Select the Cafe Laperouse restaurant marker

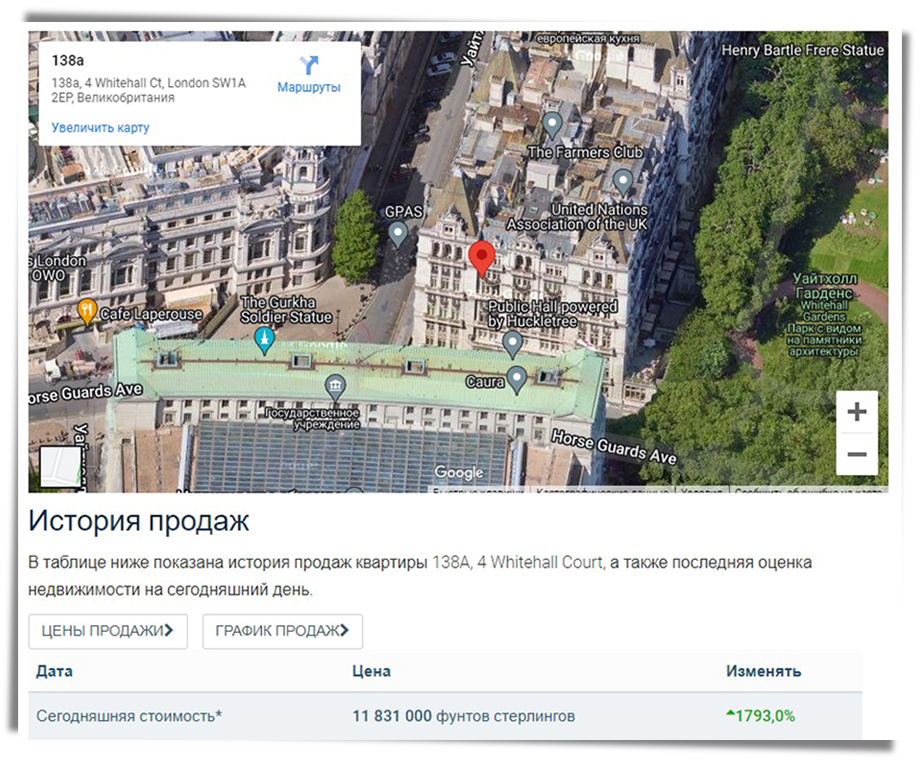coord(88,312)
